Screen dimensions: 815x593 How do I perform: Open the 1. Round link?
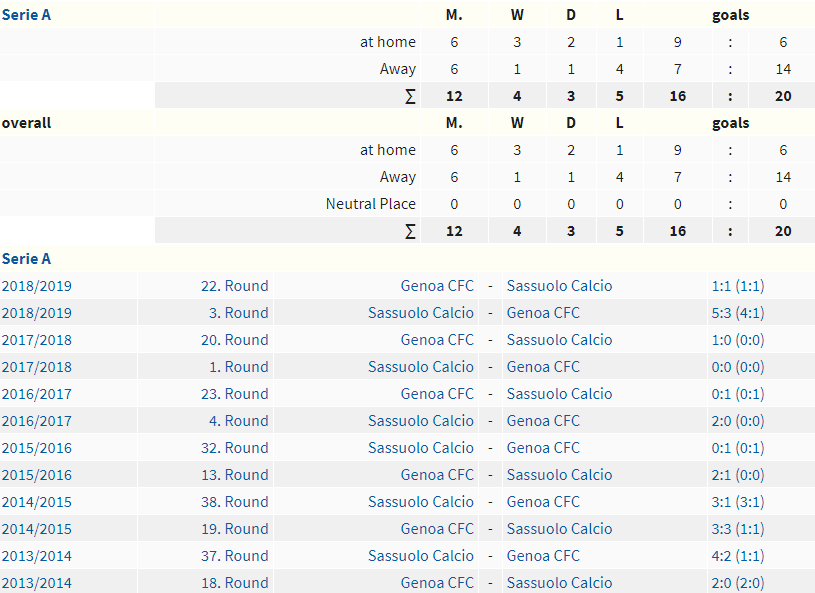(238, 367)
